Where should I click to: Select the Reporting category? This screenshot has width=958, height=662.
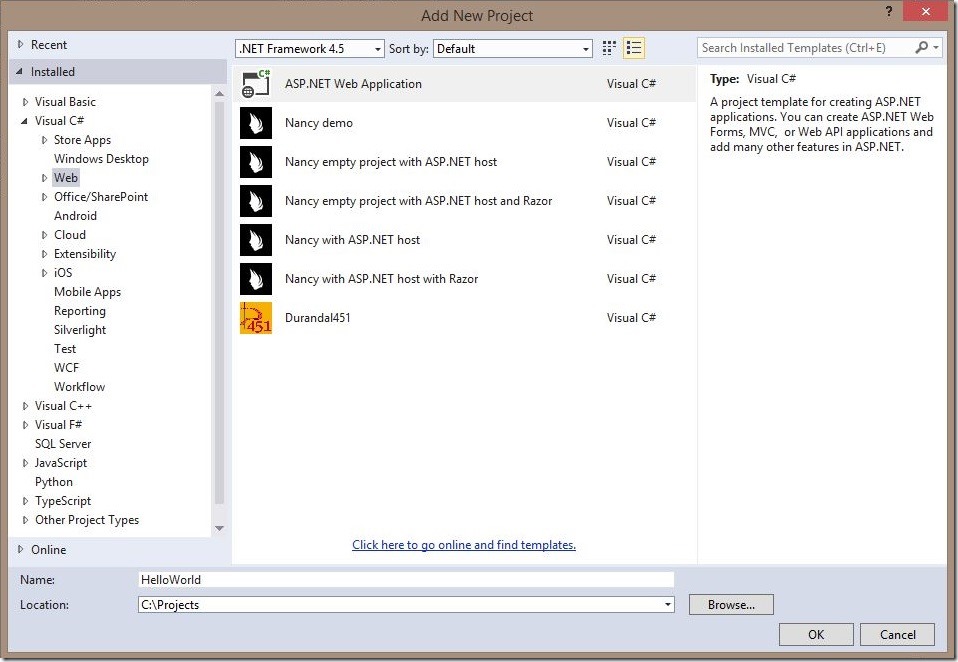[79, 311]
